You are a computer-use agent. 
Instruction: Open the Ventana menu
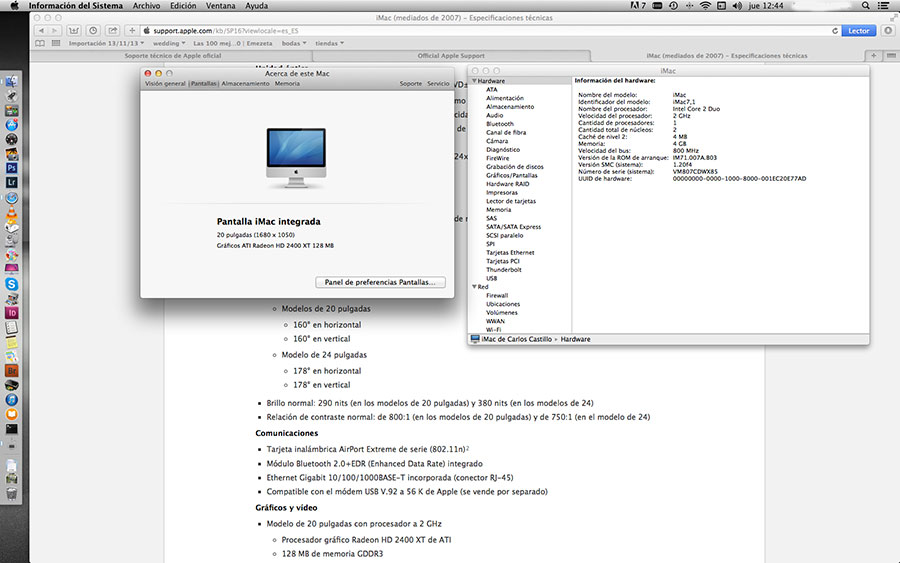[220, 6]
